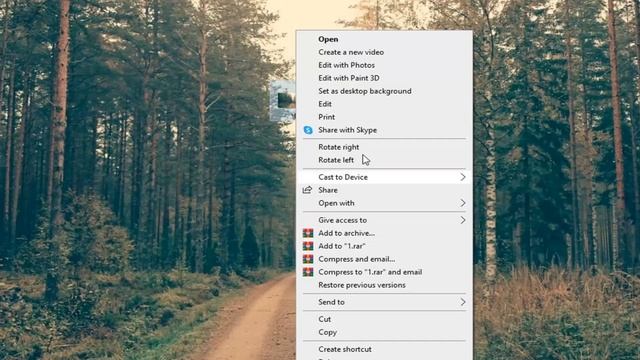The height and width of the screenshot is (360, 640).
Task: Choose Restore previous versions
Action: tap(384, 285)
